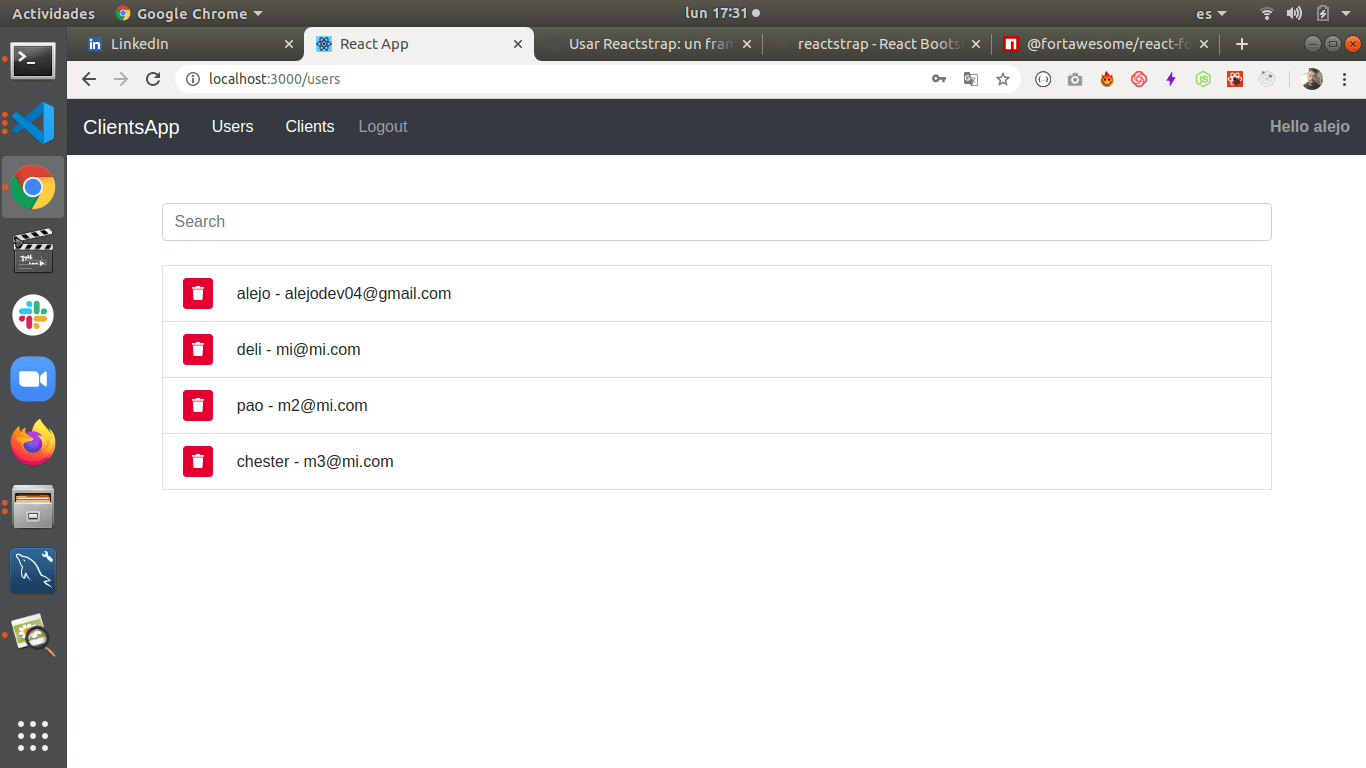Open the 'es' keyboard language dropdown
This screenshot has height=768, width=1366.
(1210, 14)
